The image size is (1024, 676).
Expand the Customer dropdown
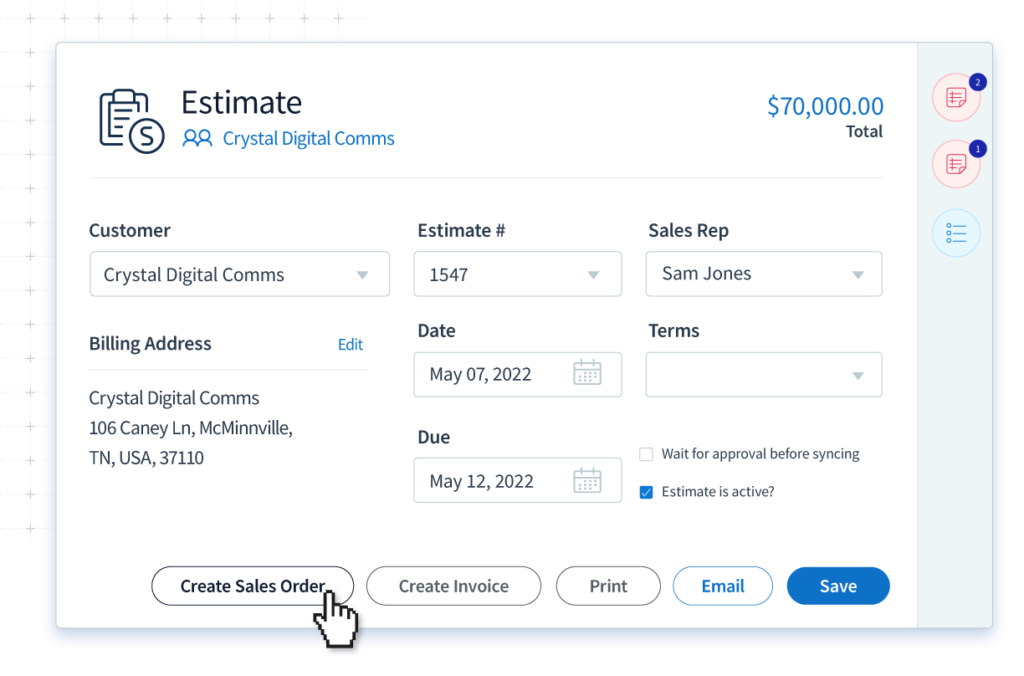362,275
